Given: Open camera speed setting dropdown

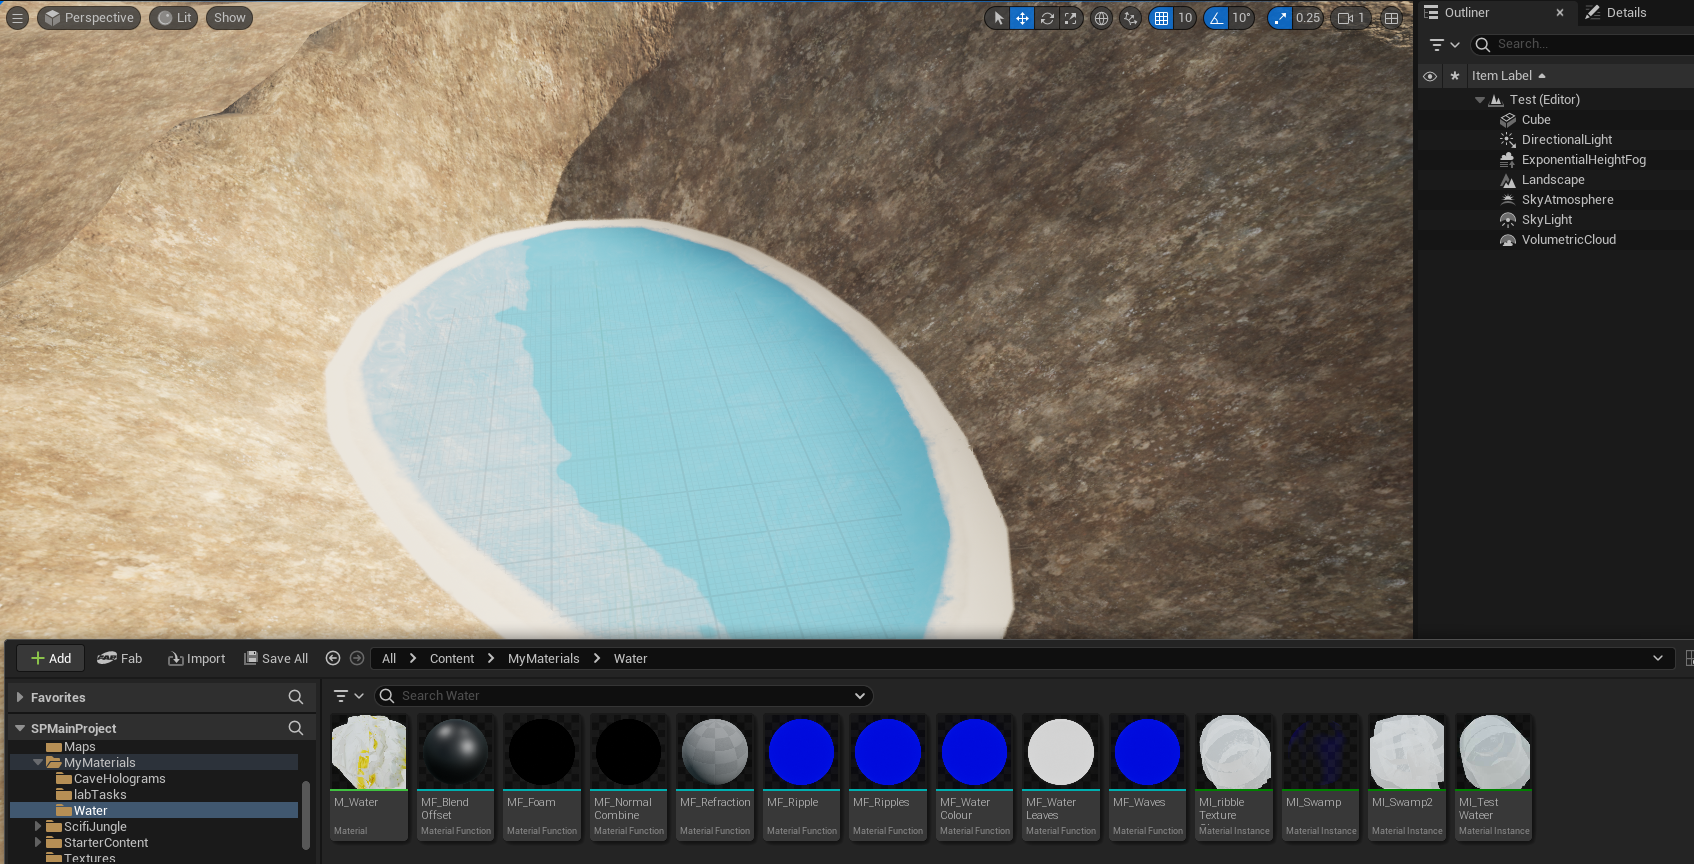Looking at the screenshot, I should 1351,18.
